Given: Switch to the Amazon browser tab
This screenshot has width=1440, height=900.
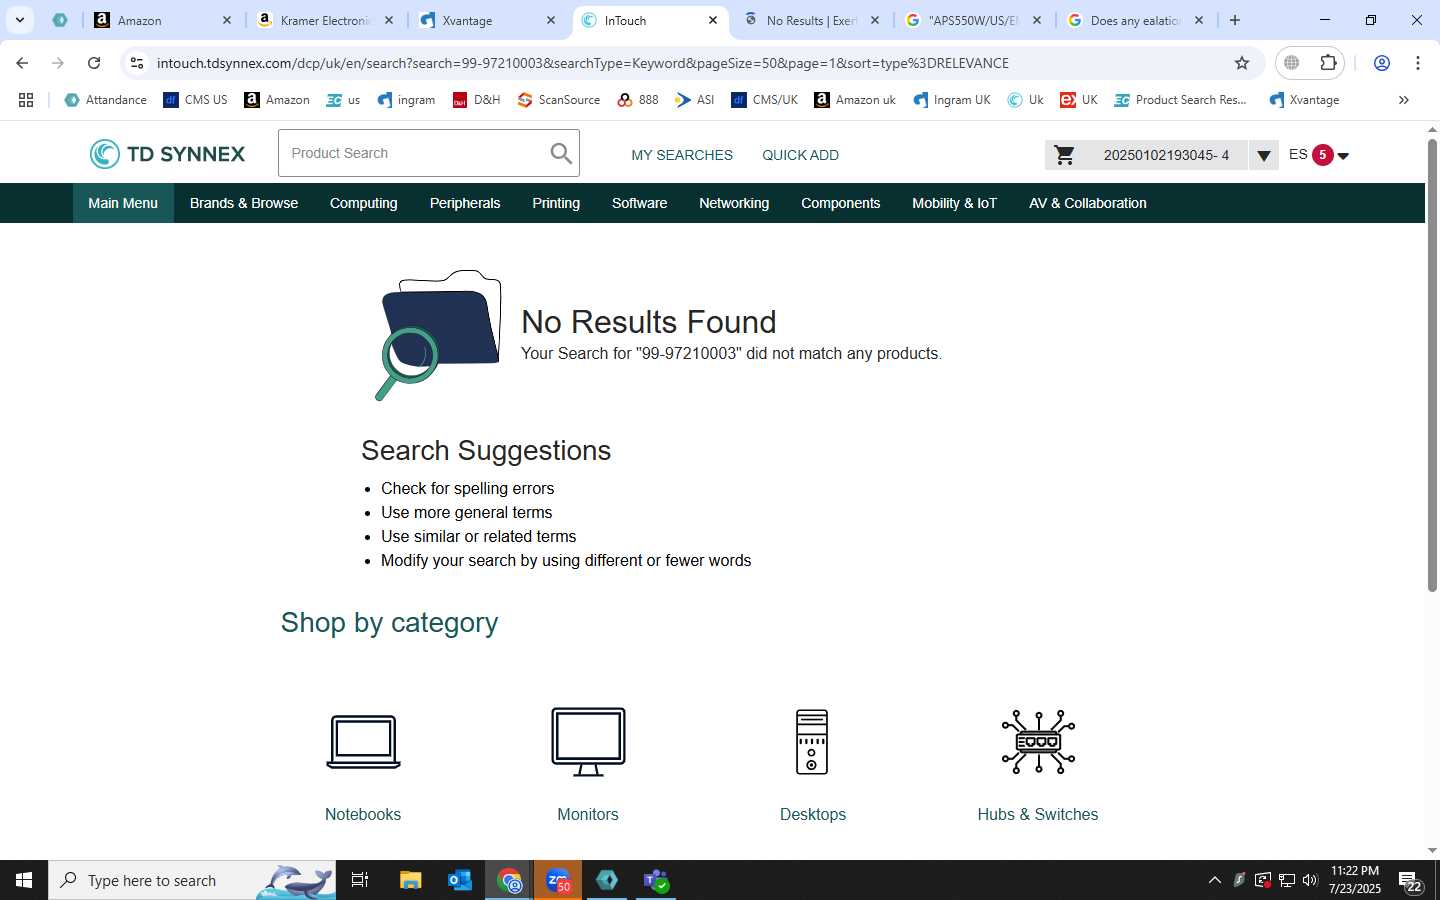Looking at the screenshot, I should (163, 20).
